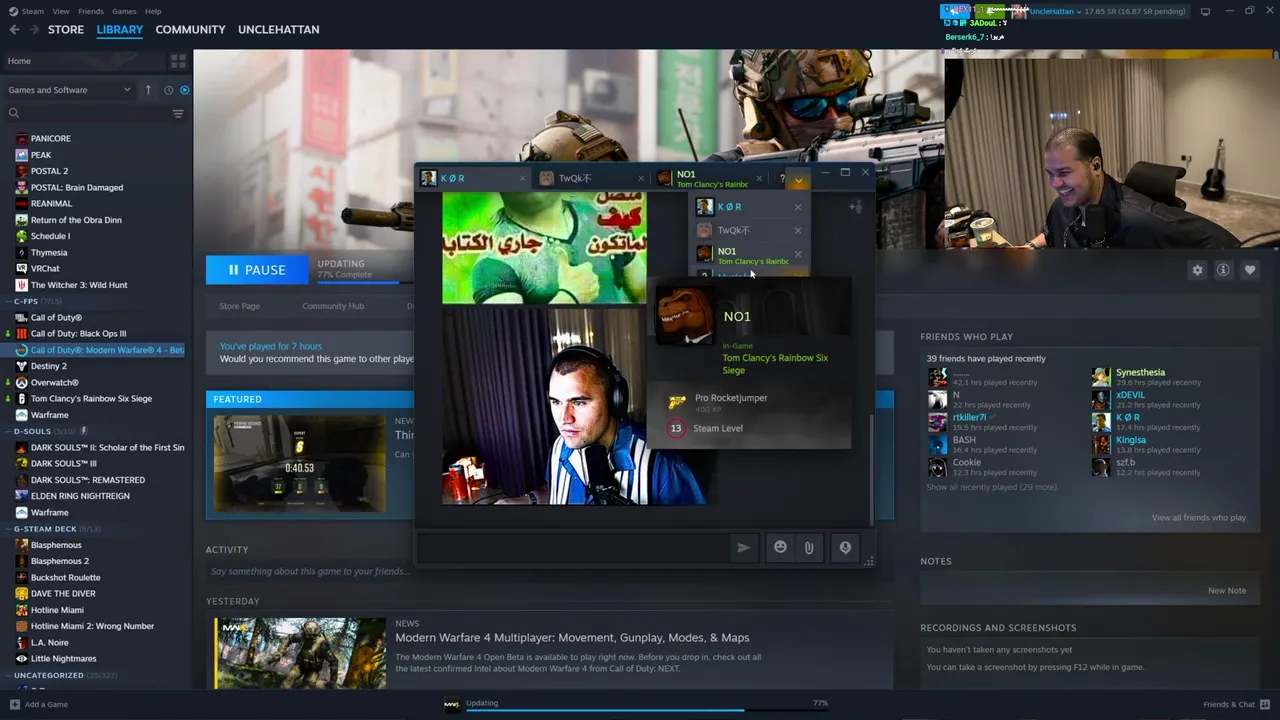This screenshot has height=720, width=1280.
Task: Open Friends & Chat icon
Action: tap(1265, 704)
